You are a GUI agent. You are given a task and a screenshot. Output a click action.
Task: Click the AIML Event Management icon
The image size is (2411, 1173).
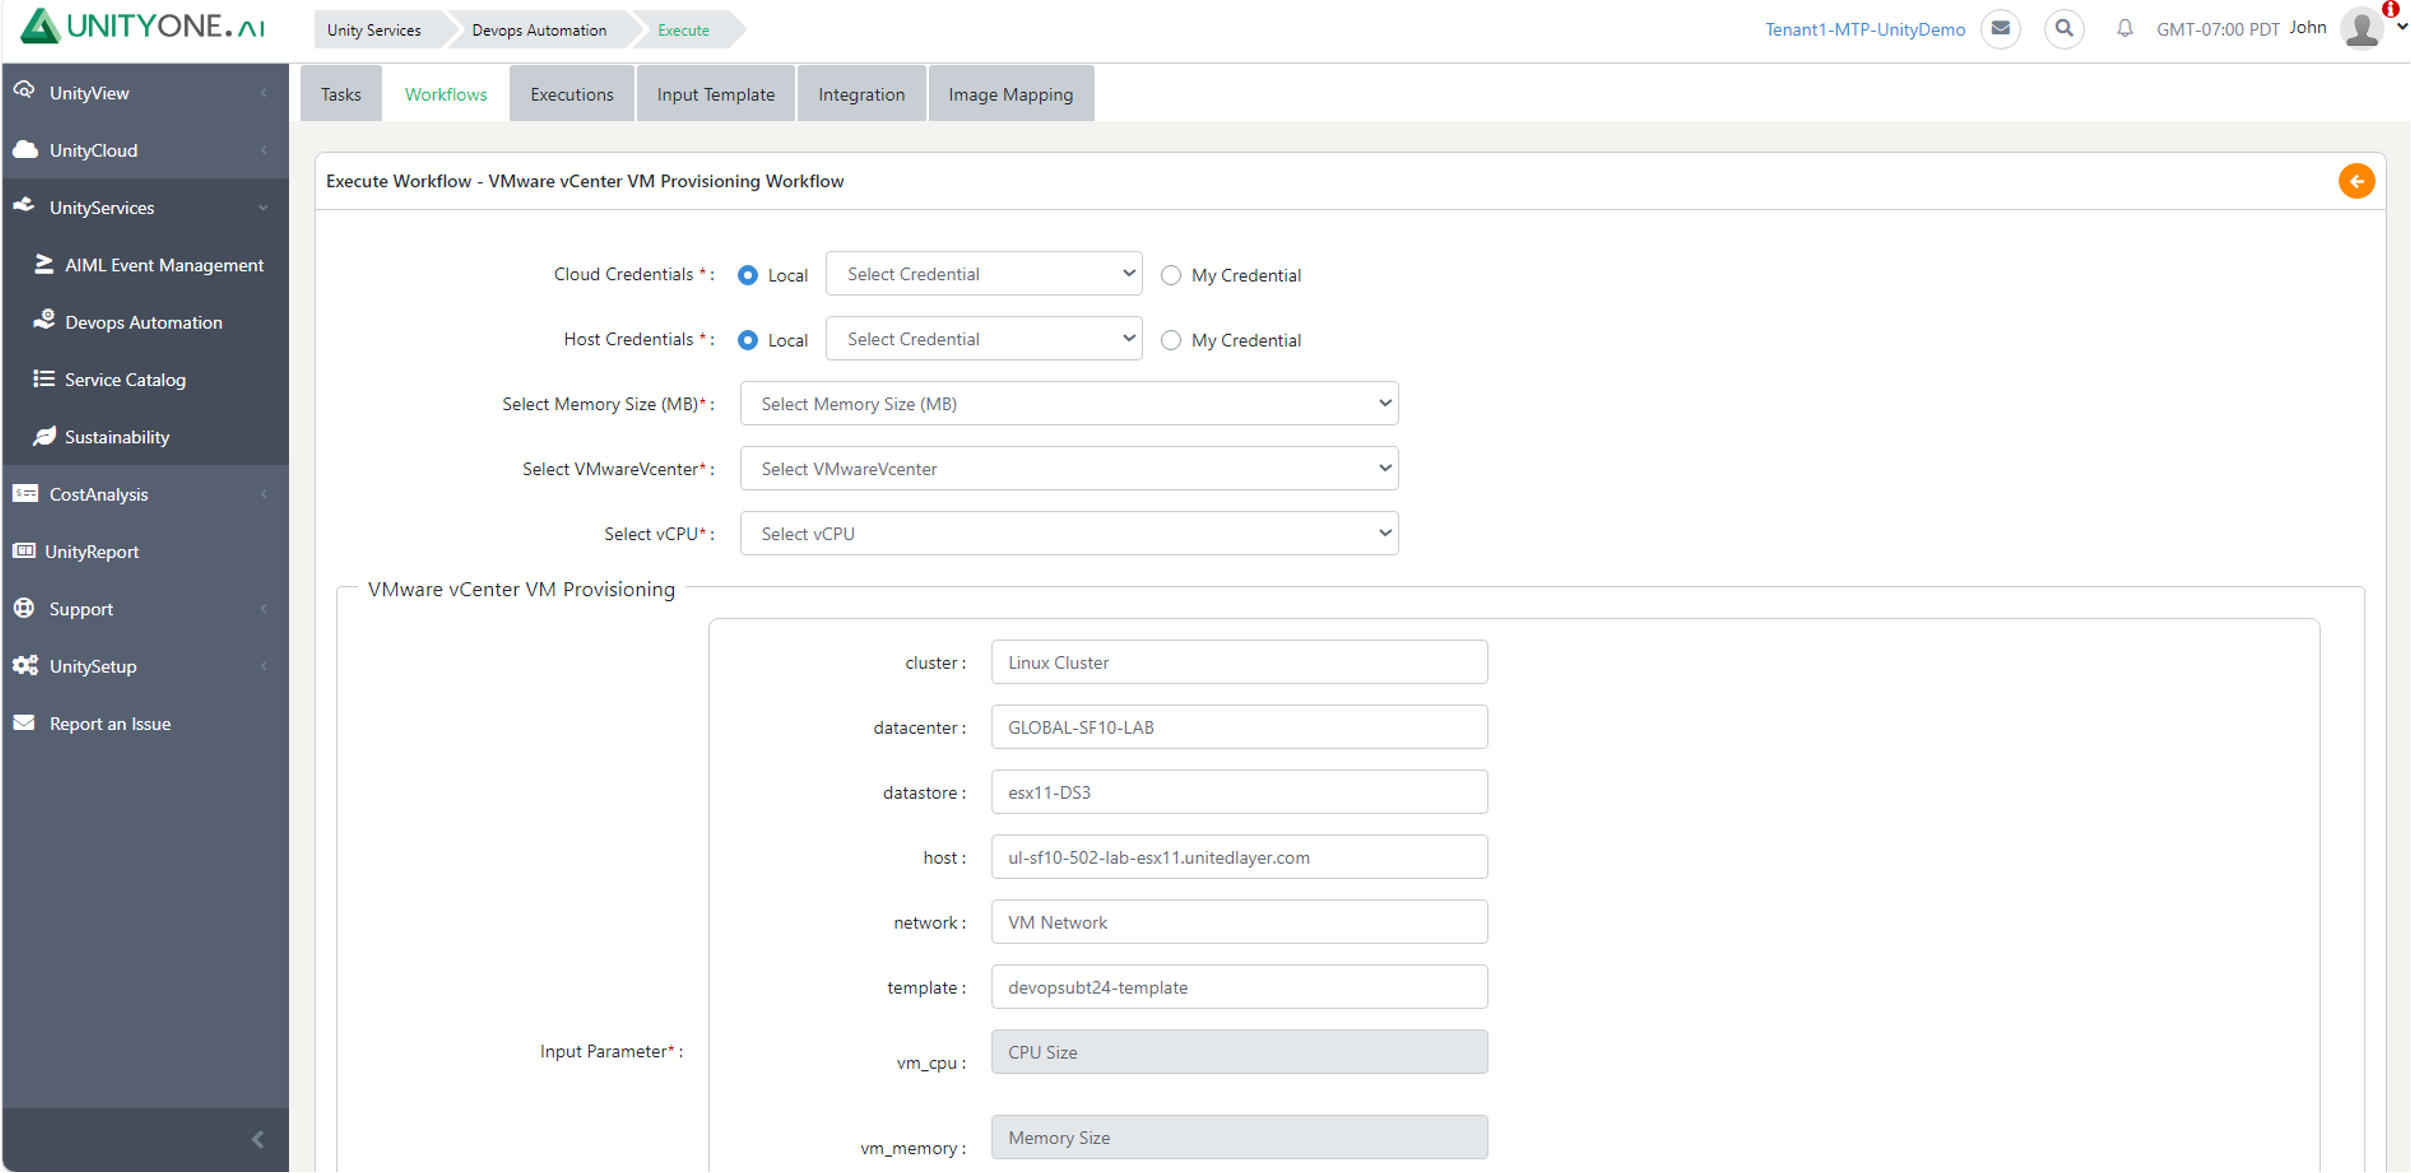coord(43,264)
